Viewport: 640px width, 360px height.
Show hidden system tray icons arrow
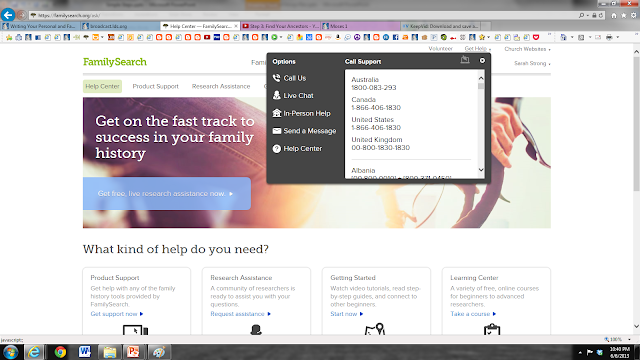(580, 352)
